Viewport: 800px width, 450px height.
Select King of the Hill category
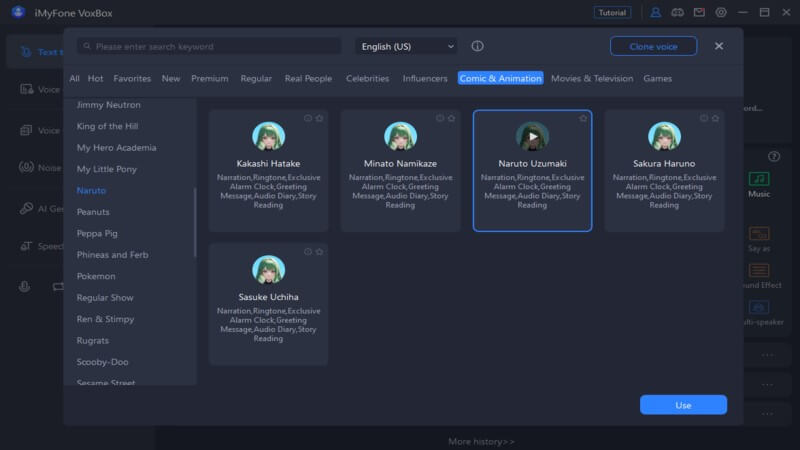107,126
